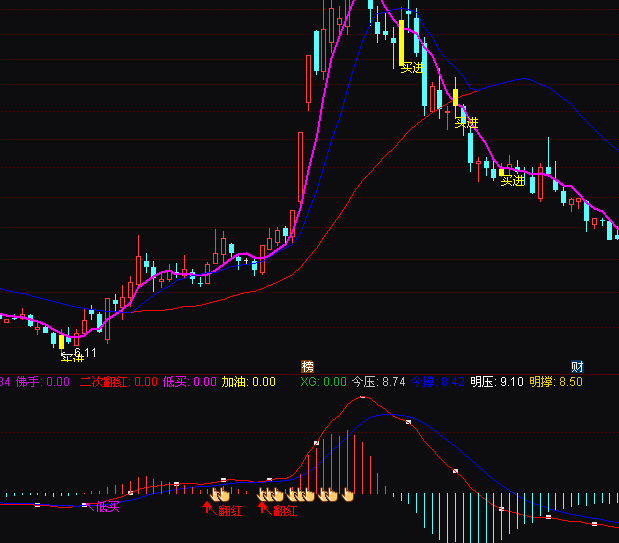Select the 明压 9.10 value label
The height and width of the screenshot is (543, 619).
pyautogui.click(x=497, y=381)
